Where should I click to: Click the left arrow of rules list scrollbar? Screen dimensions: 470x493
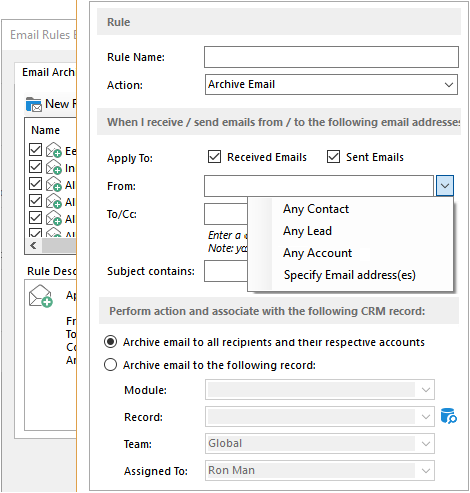click(33, 246)
